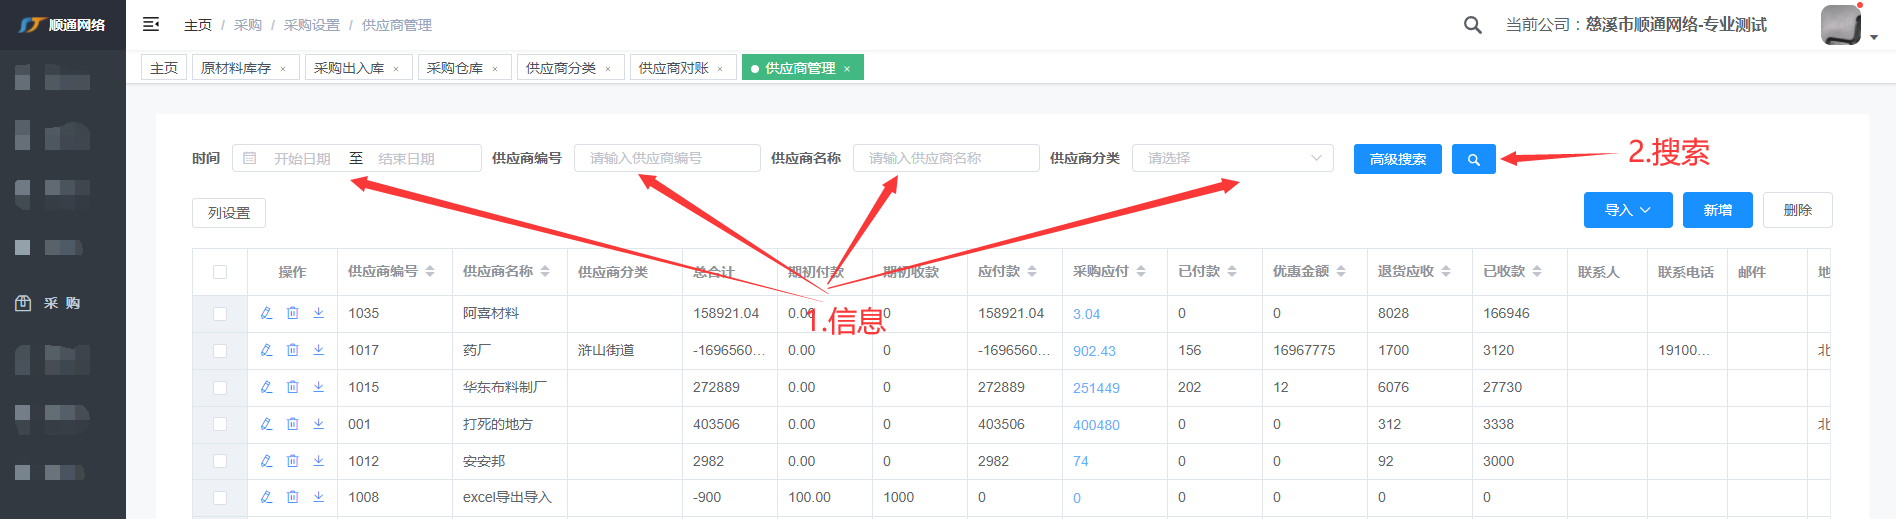
Task: Click the calendar icon in date field
Action: click(x=250, y=158)
